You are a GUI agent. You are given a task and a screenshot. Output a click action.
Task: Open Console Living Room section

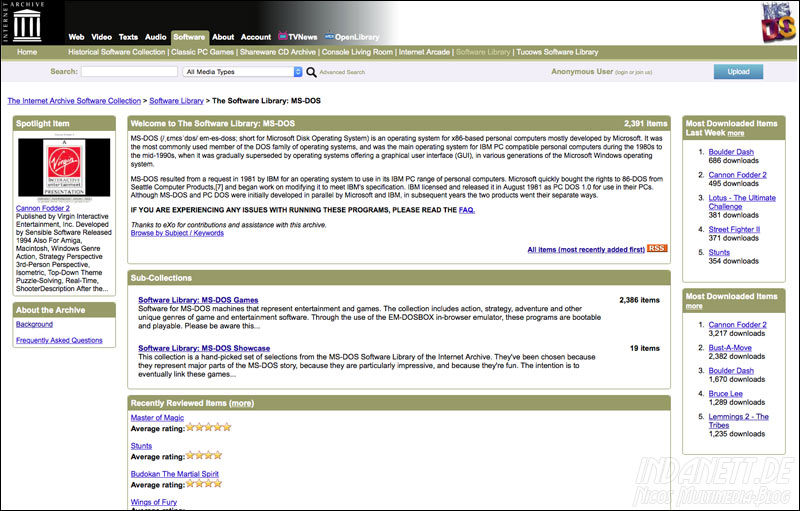(x=357, y=52)
